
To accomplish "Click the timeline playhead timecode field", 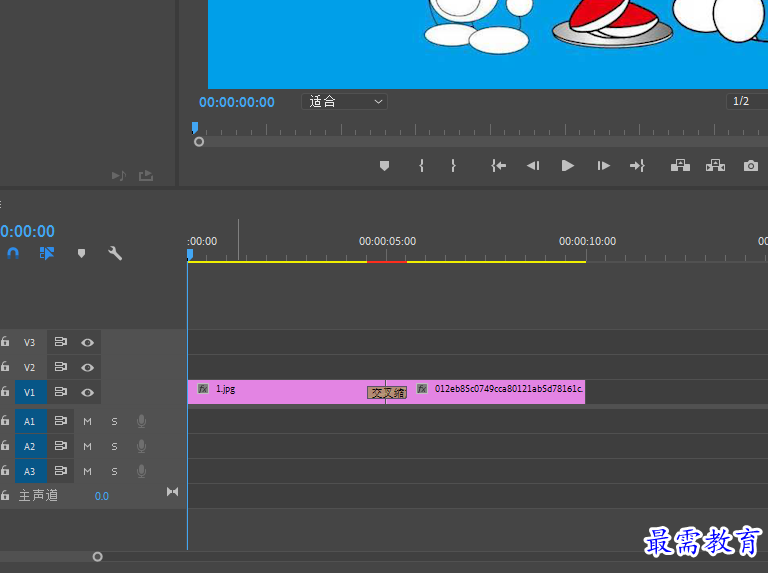I will [x=27, y=231].
